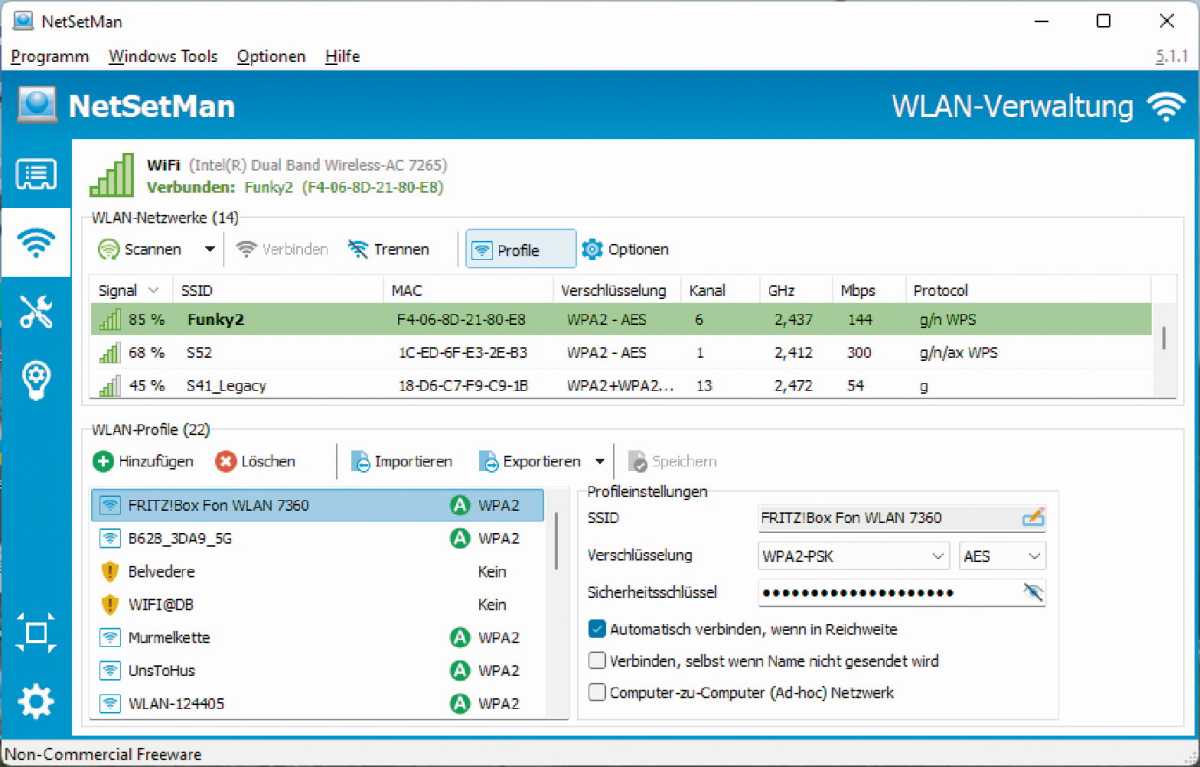Select the FRITZ!Box Fon WLAN 7360 profile
The height and width of the screenshot is (767, 1200).
click(318, 506)
